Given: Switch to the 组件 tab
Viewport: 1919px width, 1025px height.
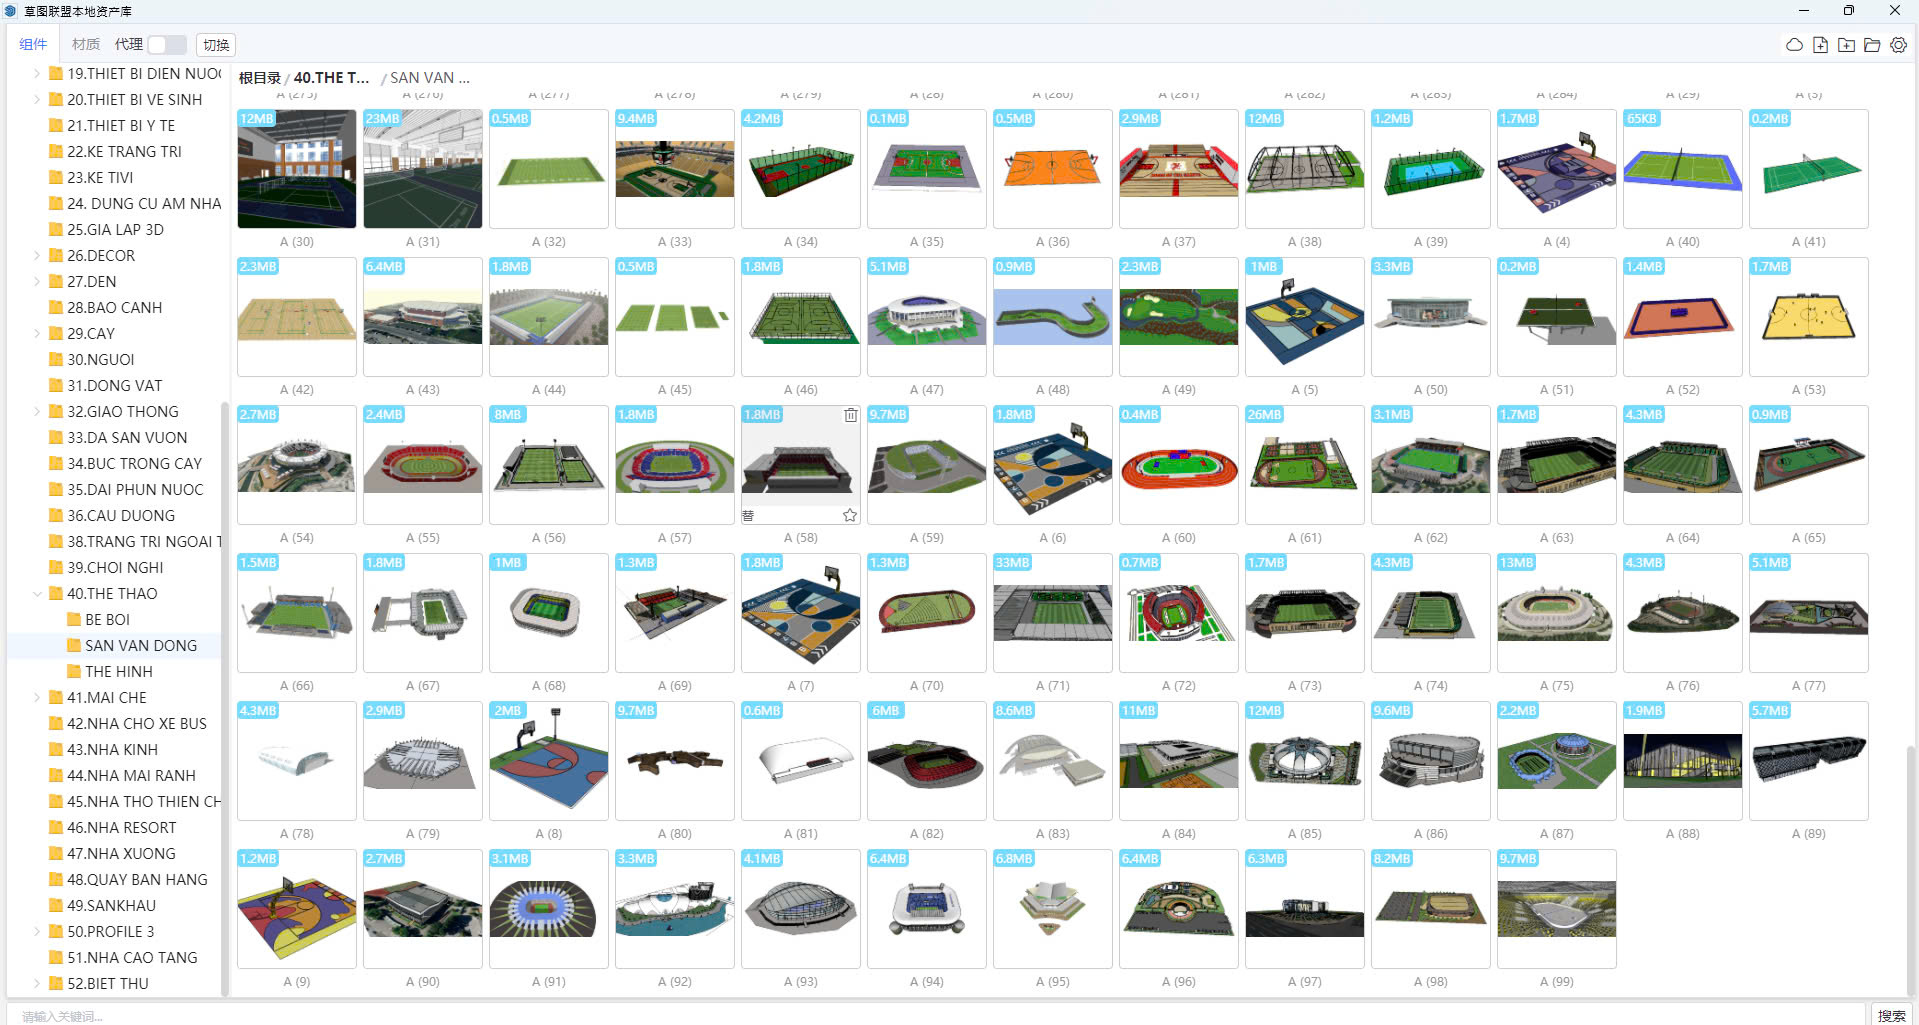Looking at the screenshot, I should point(33,45).
